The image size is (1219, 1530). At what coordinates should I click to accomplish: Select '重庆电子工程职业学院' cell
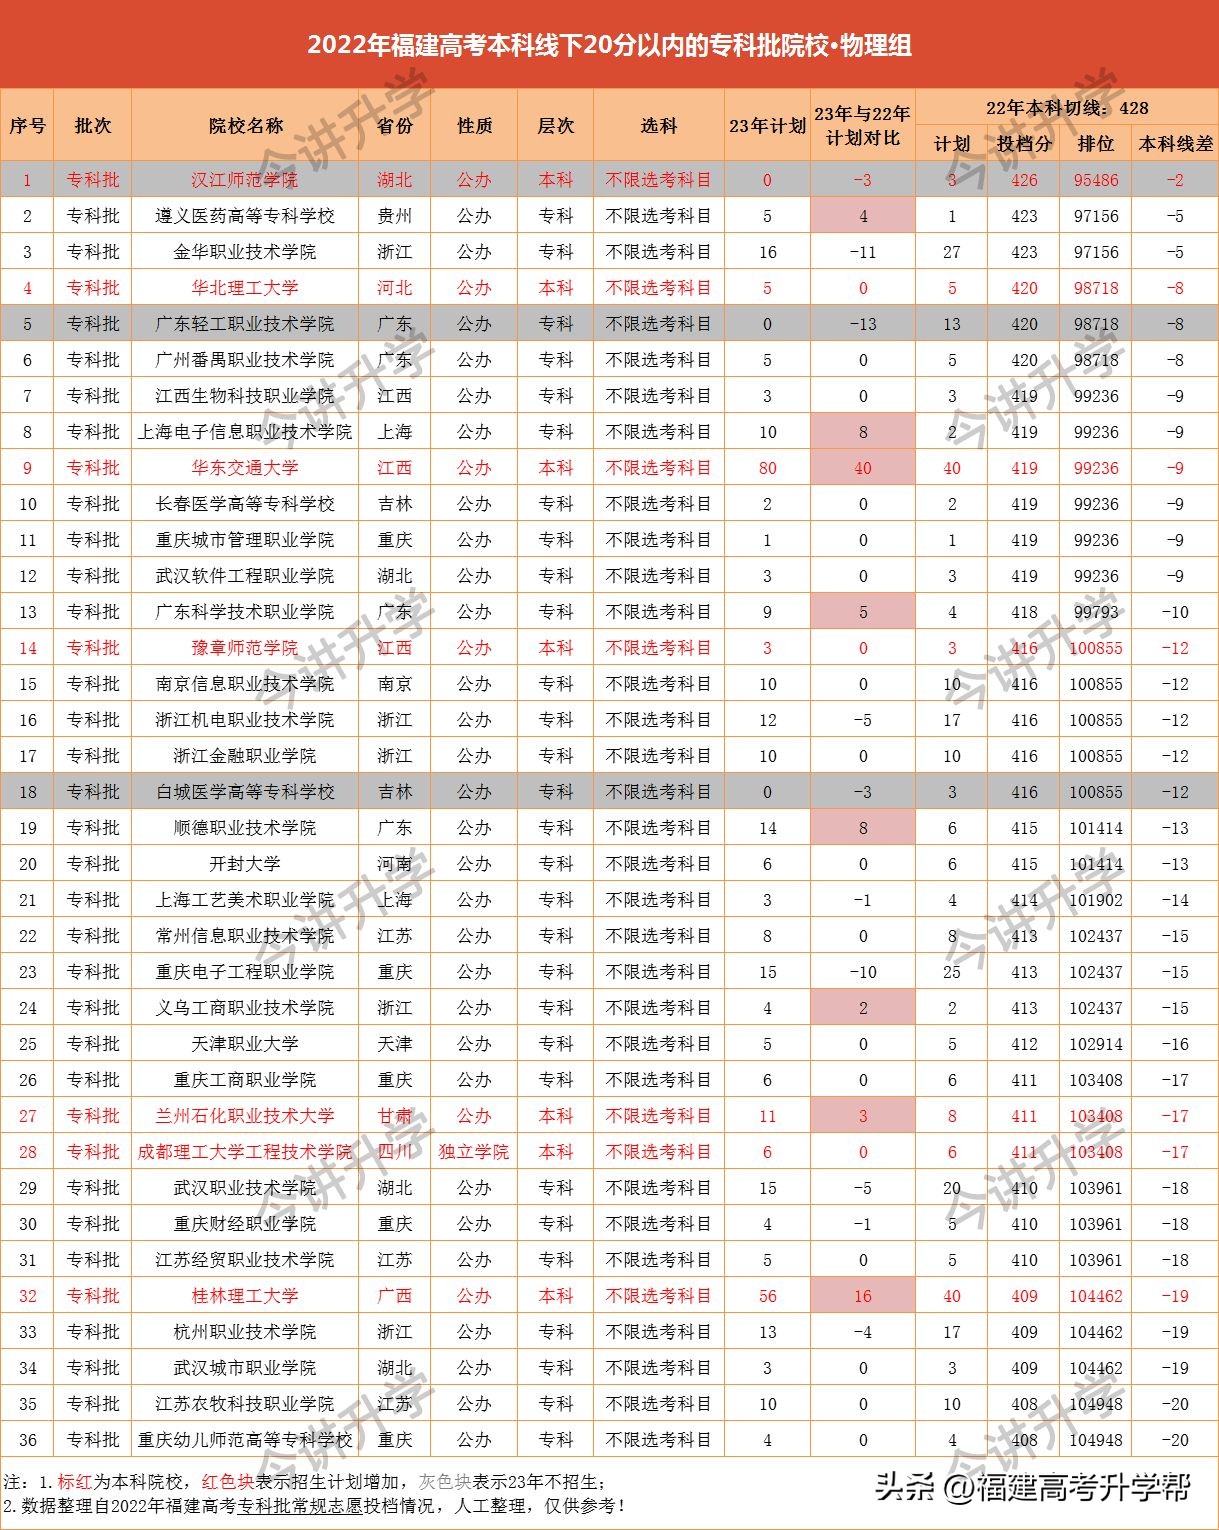click(245, 972)
